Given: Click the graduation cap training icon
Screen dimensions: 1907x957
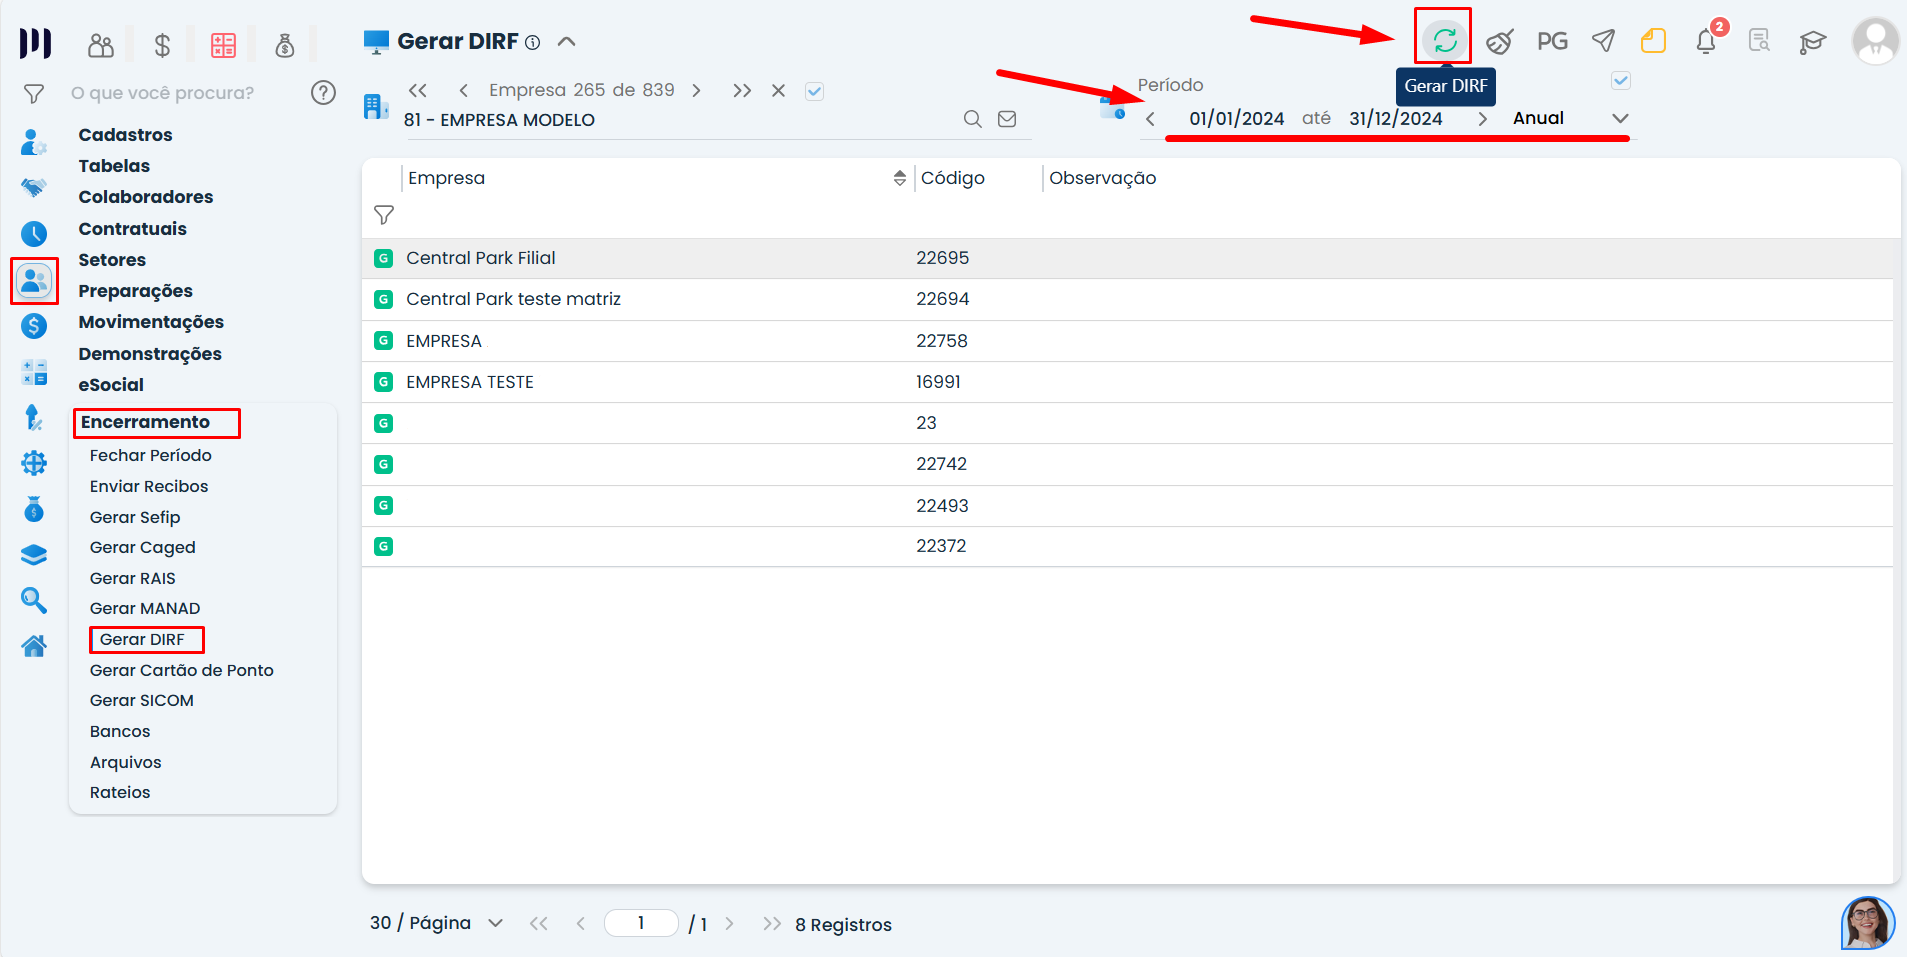Looking at the screenshot, I should 1812,41.
